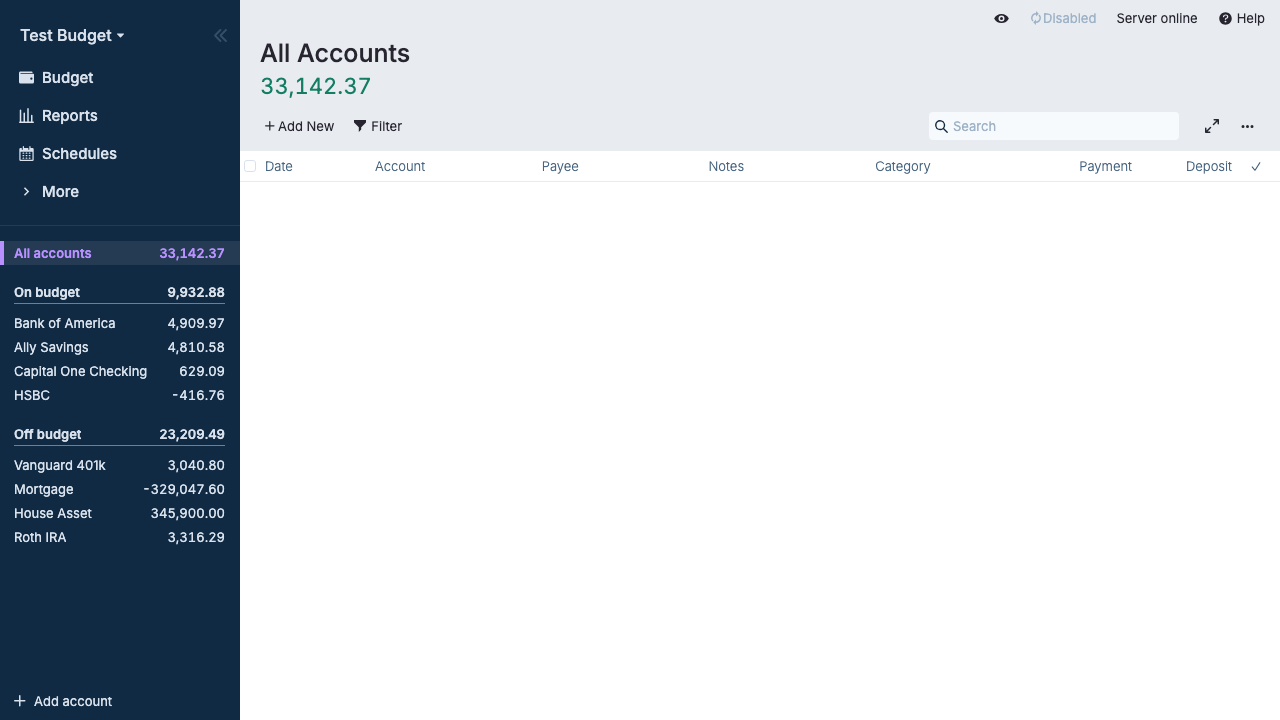Viewport: 1280px width, 720px height.
Task: Select On budget accounts group
Action: tap(120, 292)
